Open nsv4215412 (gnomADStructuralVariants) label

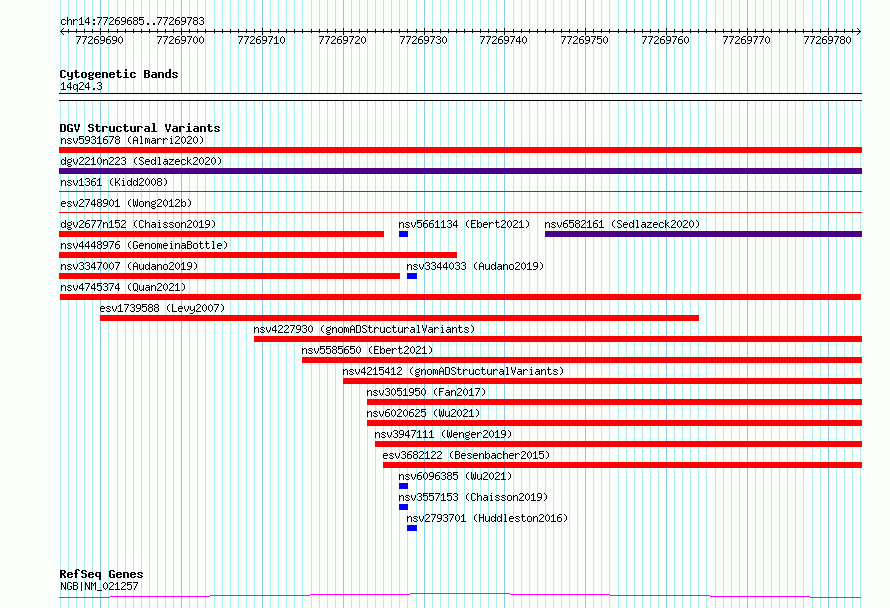click(453, 371)
